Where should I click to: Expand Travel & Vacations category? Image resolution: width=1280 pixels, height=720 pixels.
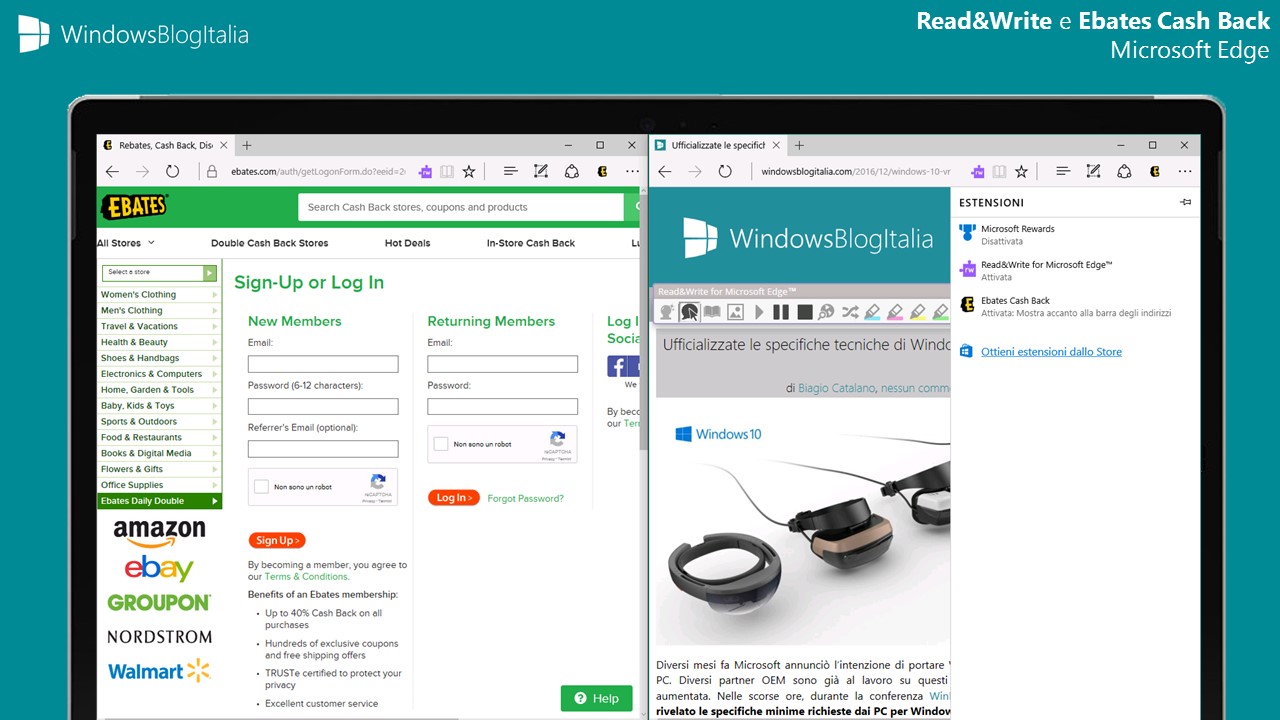[x=159, y=326]
